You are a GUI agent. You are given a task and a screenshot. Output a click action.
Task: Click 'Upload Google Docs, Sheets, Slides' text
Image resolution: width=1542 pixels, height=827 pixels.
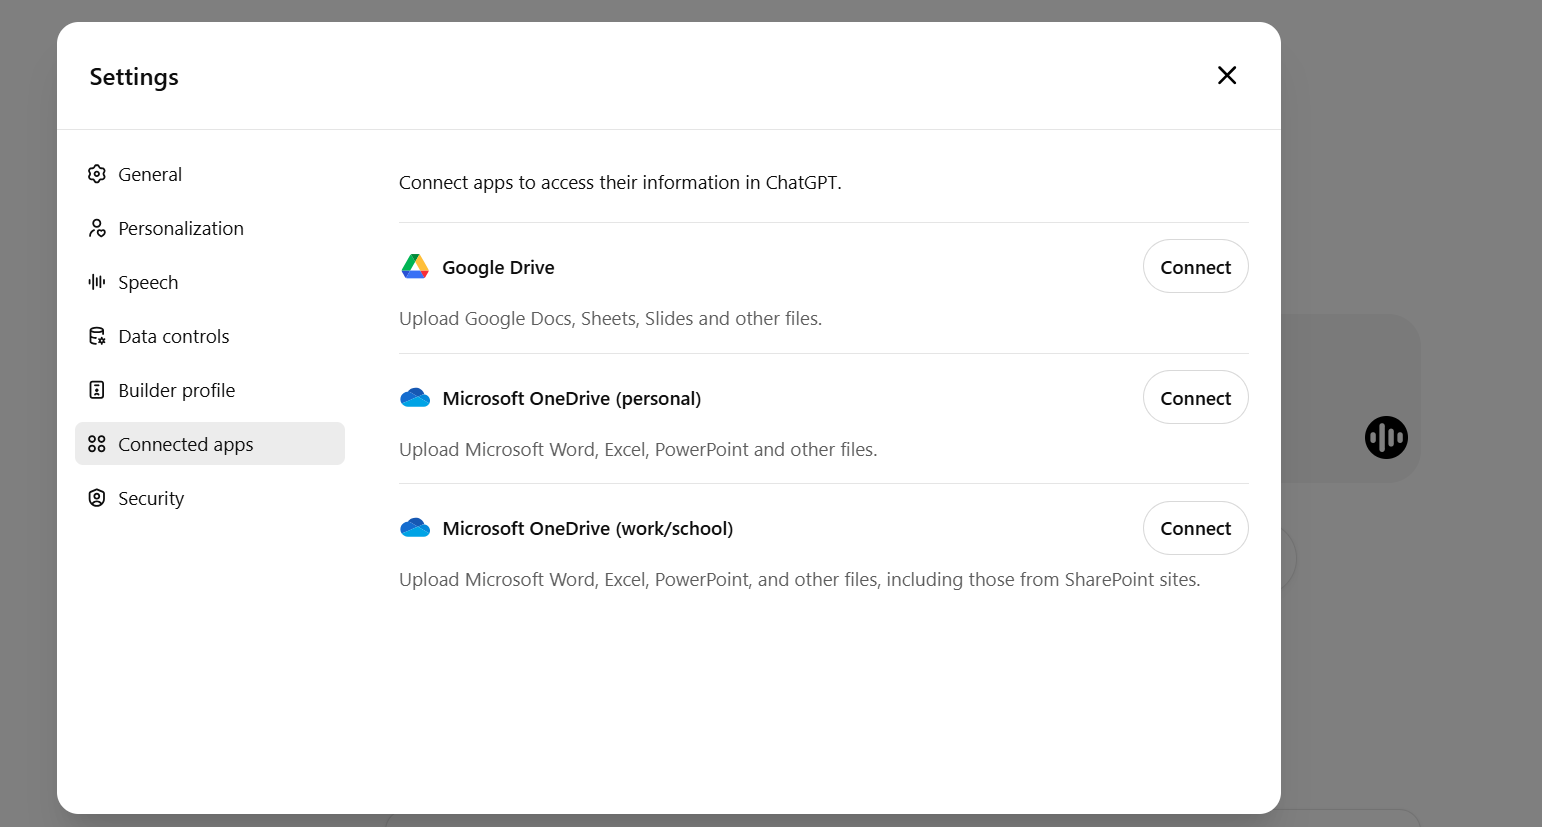(610, 318)
